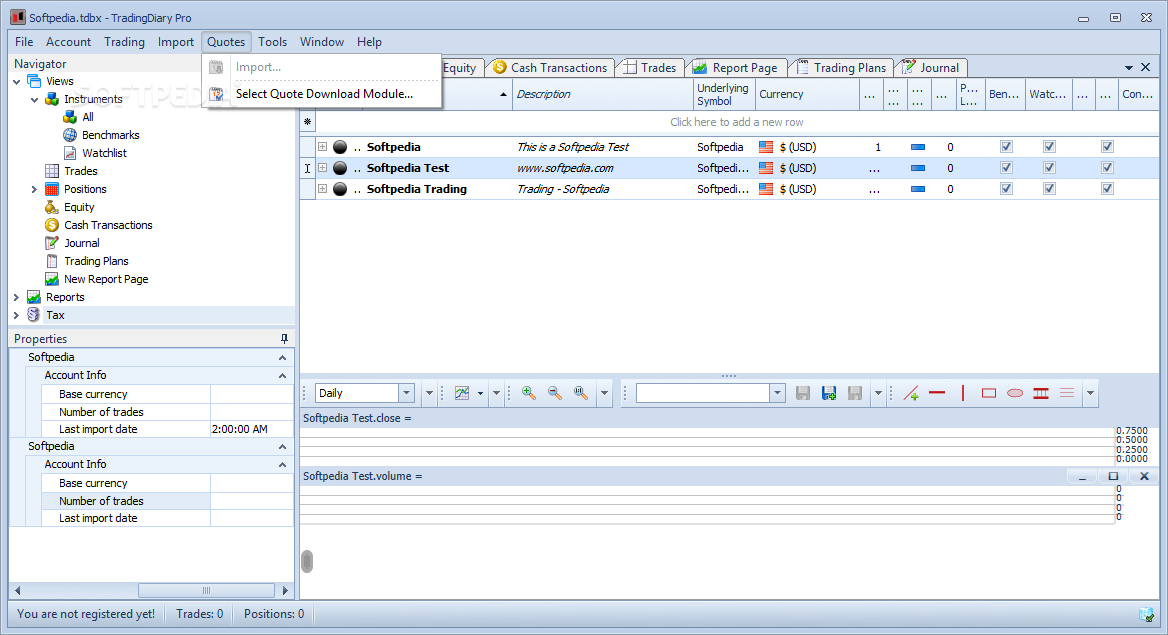Open the Account menu
This screenshot has width=1168, height=635.
[x=69, y=42]
